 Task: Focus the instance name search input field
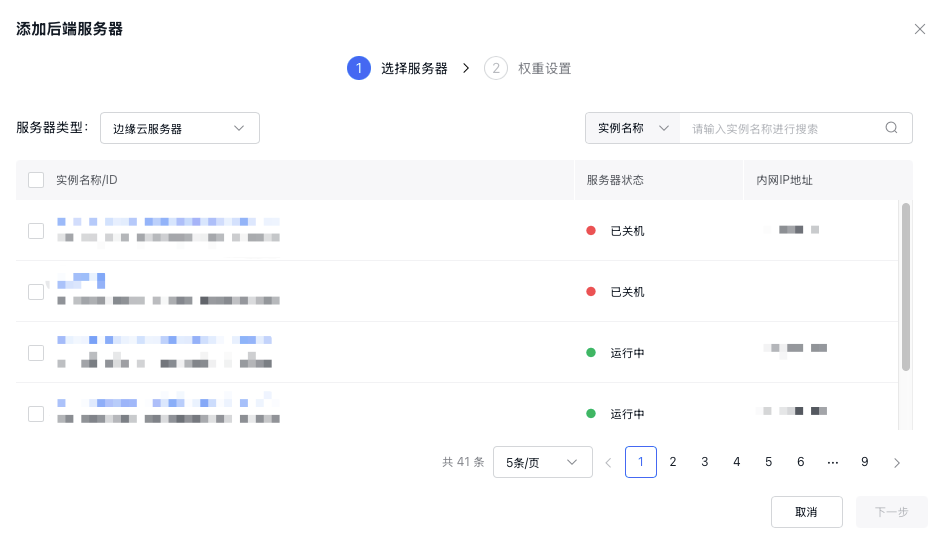(780, 128)
